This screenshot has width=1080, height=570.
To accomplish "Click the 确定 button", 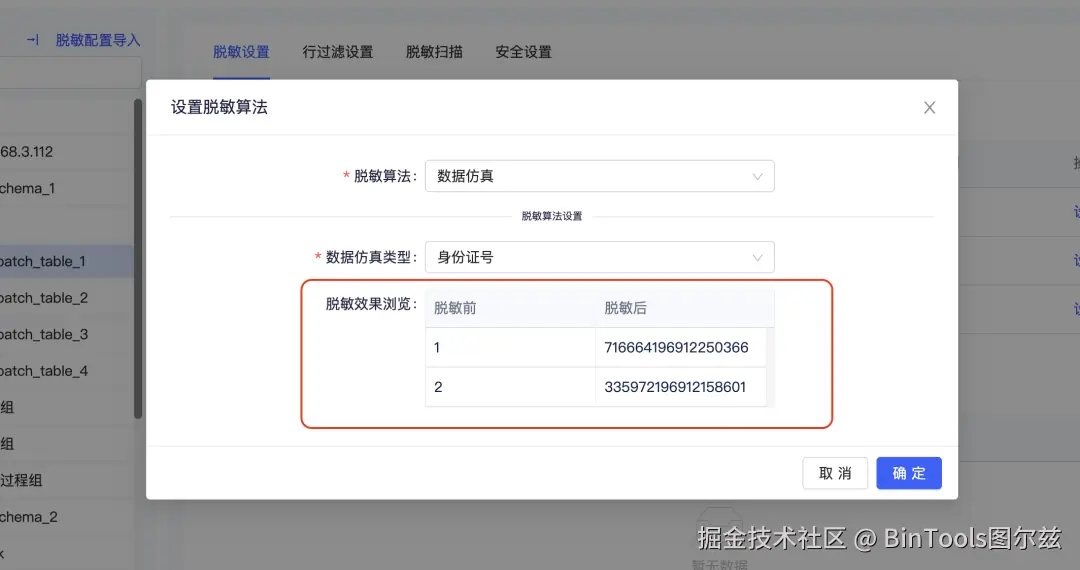I will click(908, 474).
